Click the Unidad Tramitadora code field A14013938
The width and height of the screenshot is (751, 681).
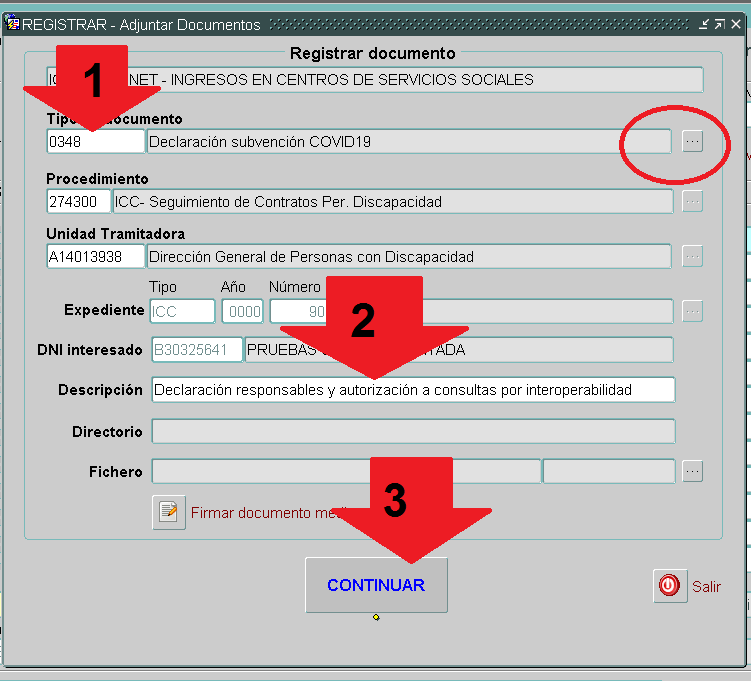pos(95,257)
